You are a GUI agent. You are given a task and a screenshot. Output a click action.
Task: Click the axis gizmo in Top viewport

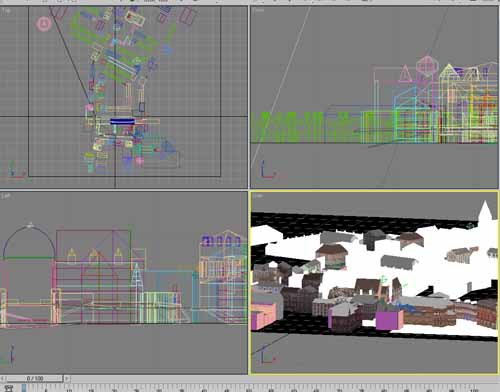coord(15,170)
